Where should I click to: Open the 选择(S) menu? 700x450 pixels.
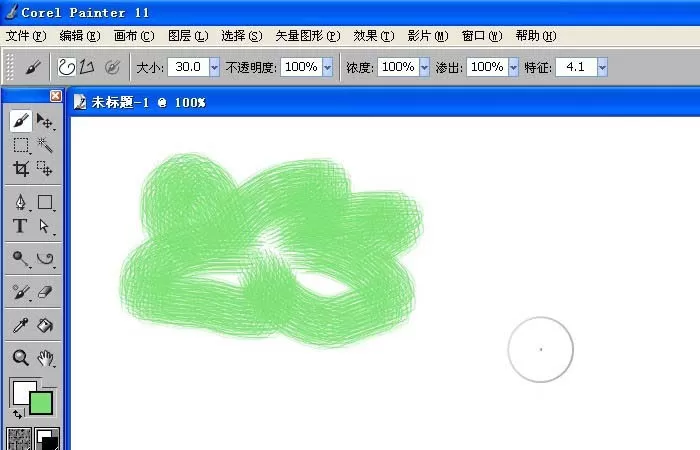(242, 36)
